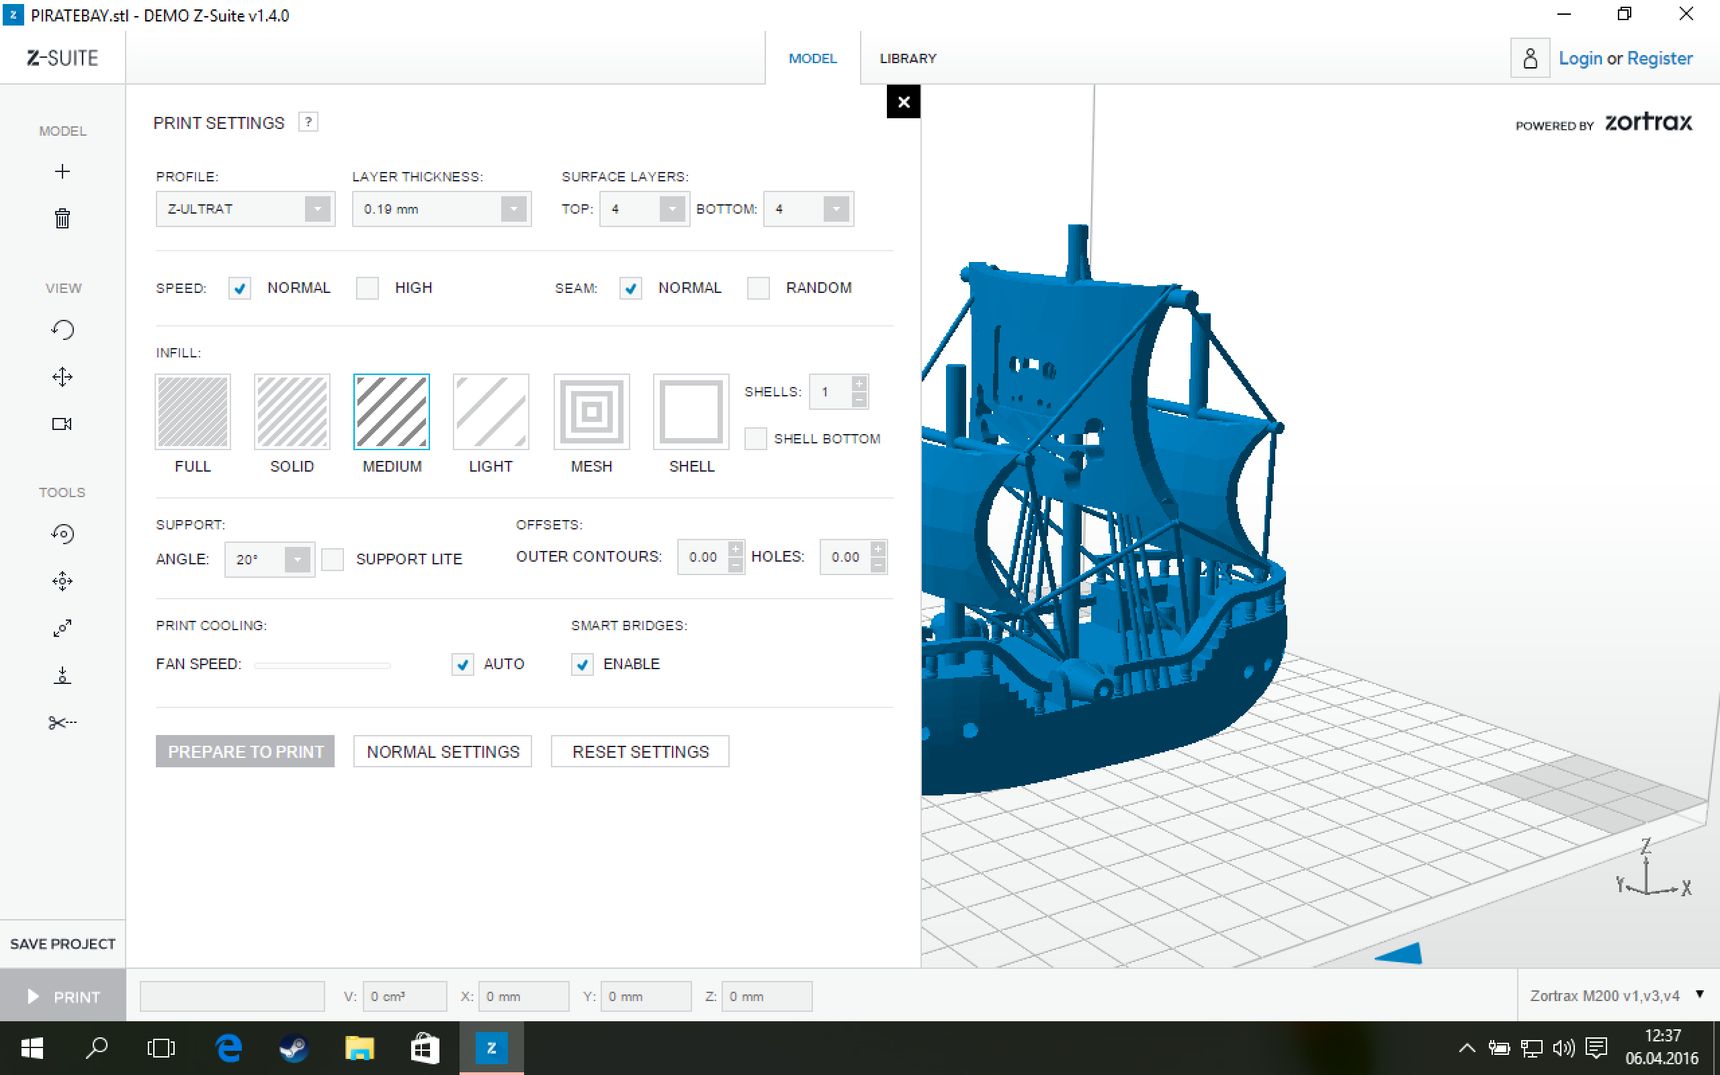
Task: Choose FULL infill pattern
Action: coord(193,411)
